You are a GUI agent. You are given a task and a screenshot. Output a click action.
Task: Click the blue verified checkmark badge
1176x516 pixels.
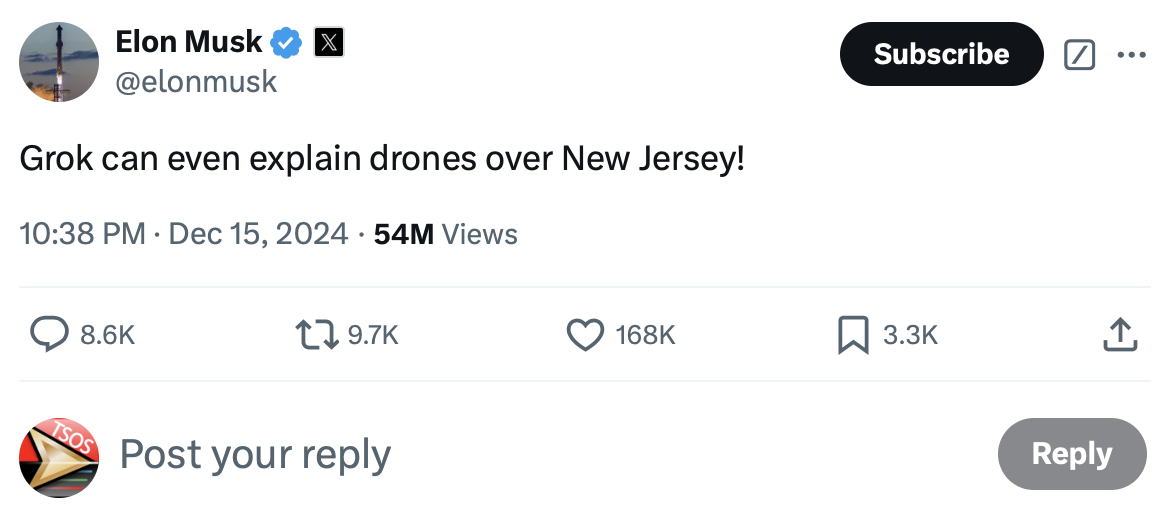288,42
